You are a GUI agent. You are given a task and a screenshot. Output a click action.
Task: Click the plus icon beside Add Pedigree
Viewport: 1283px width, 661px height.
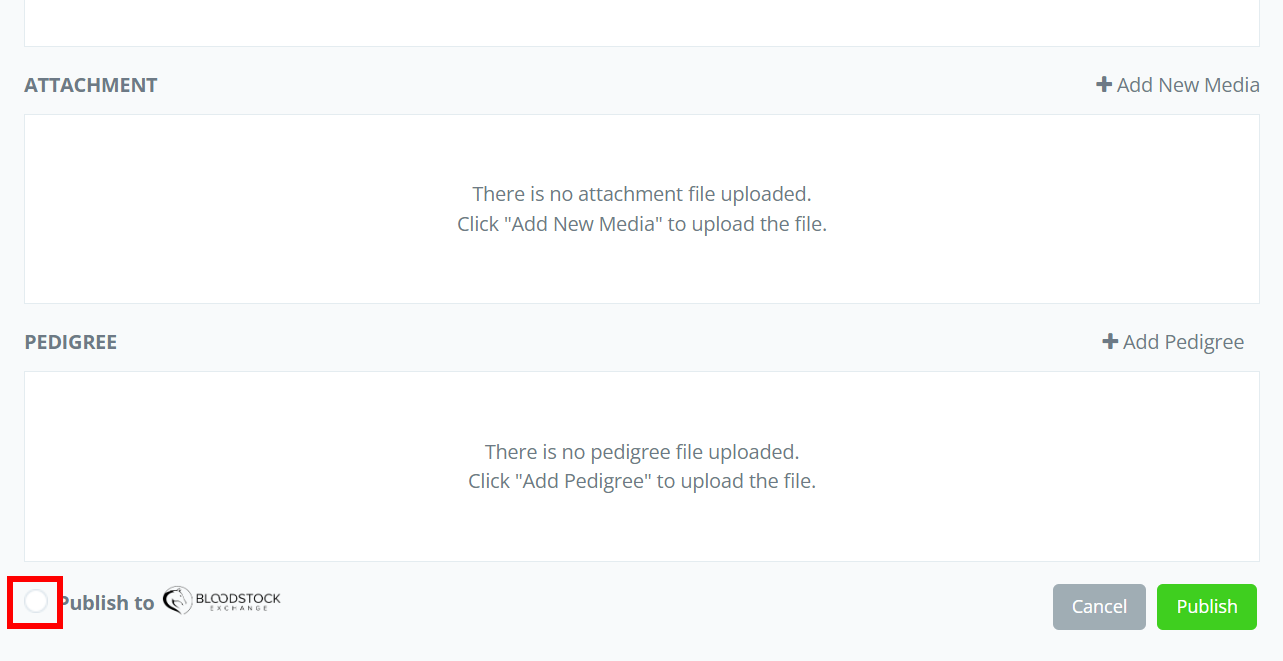1110,342
